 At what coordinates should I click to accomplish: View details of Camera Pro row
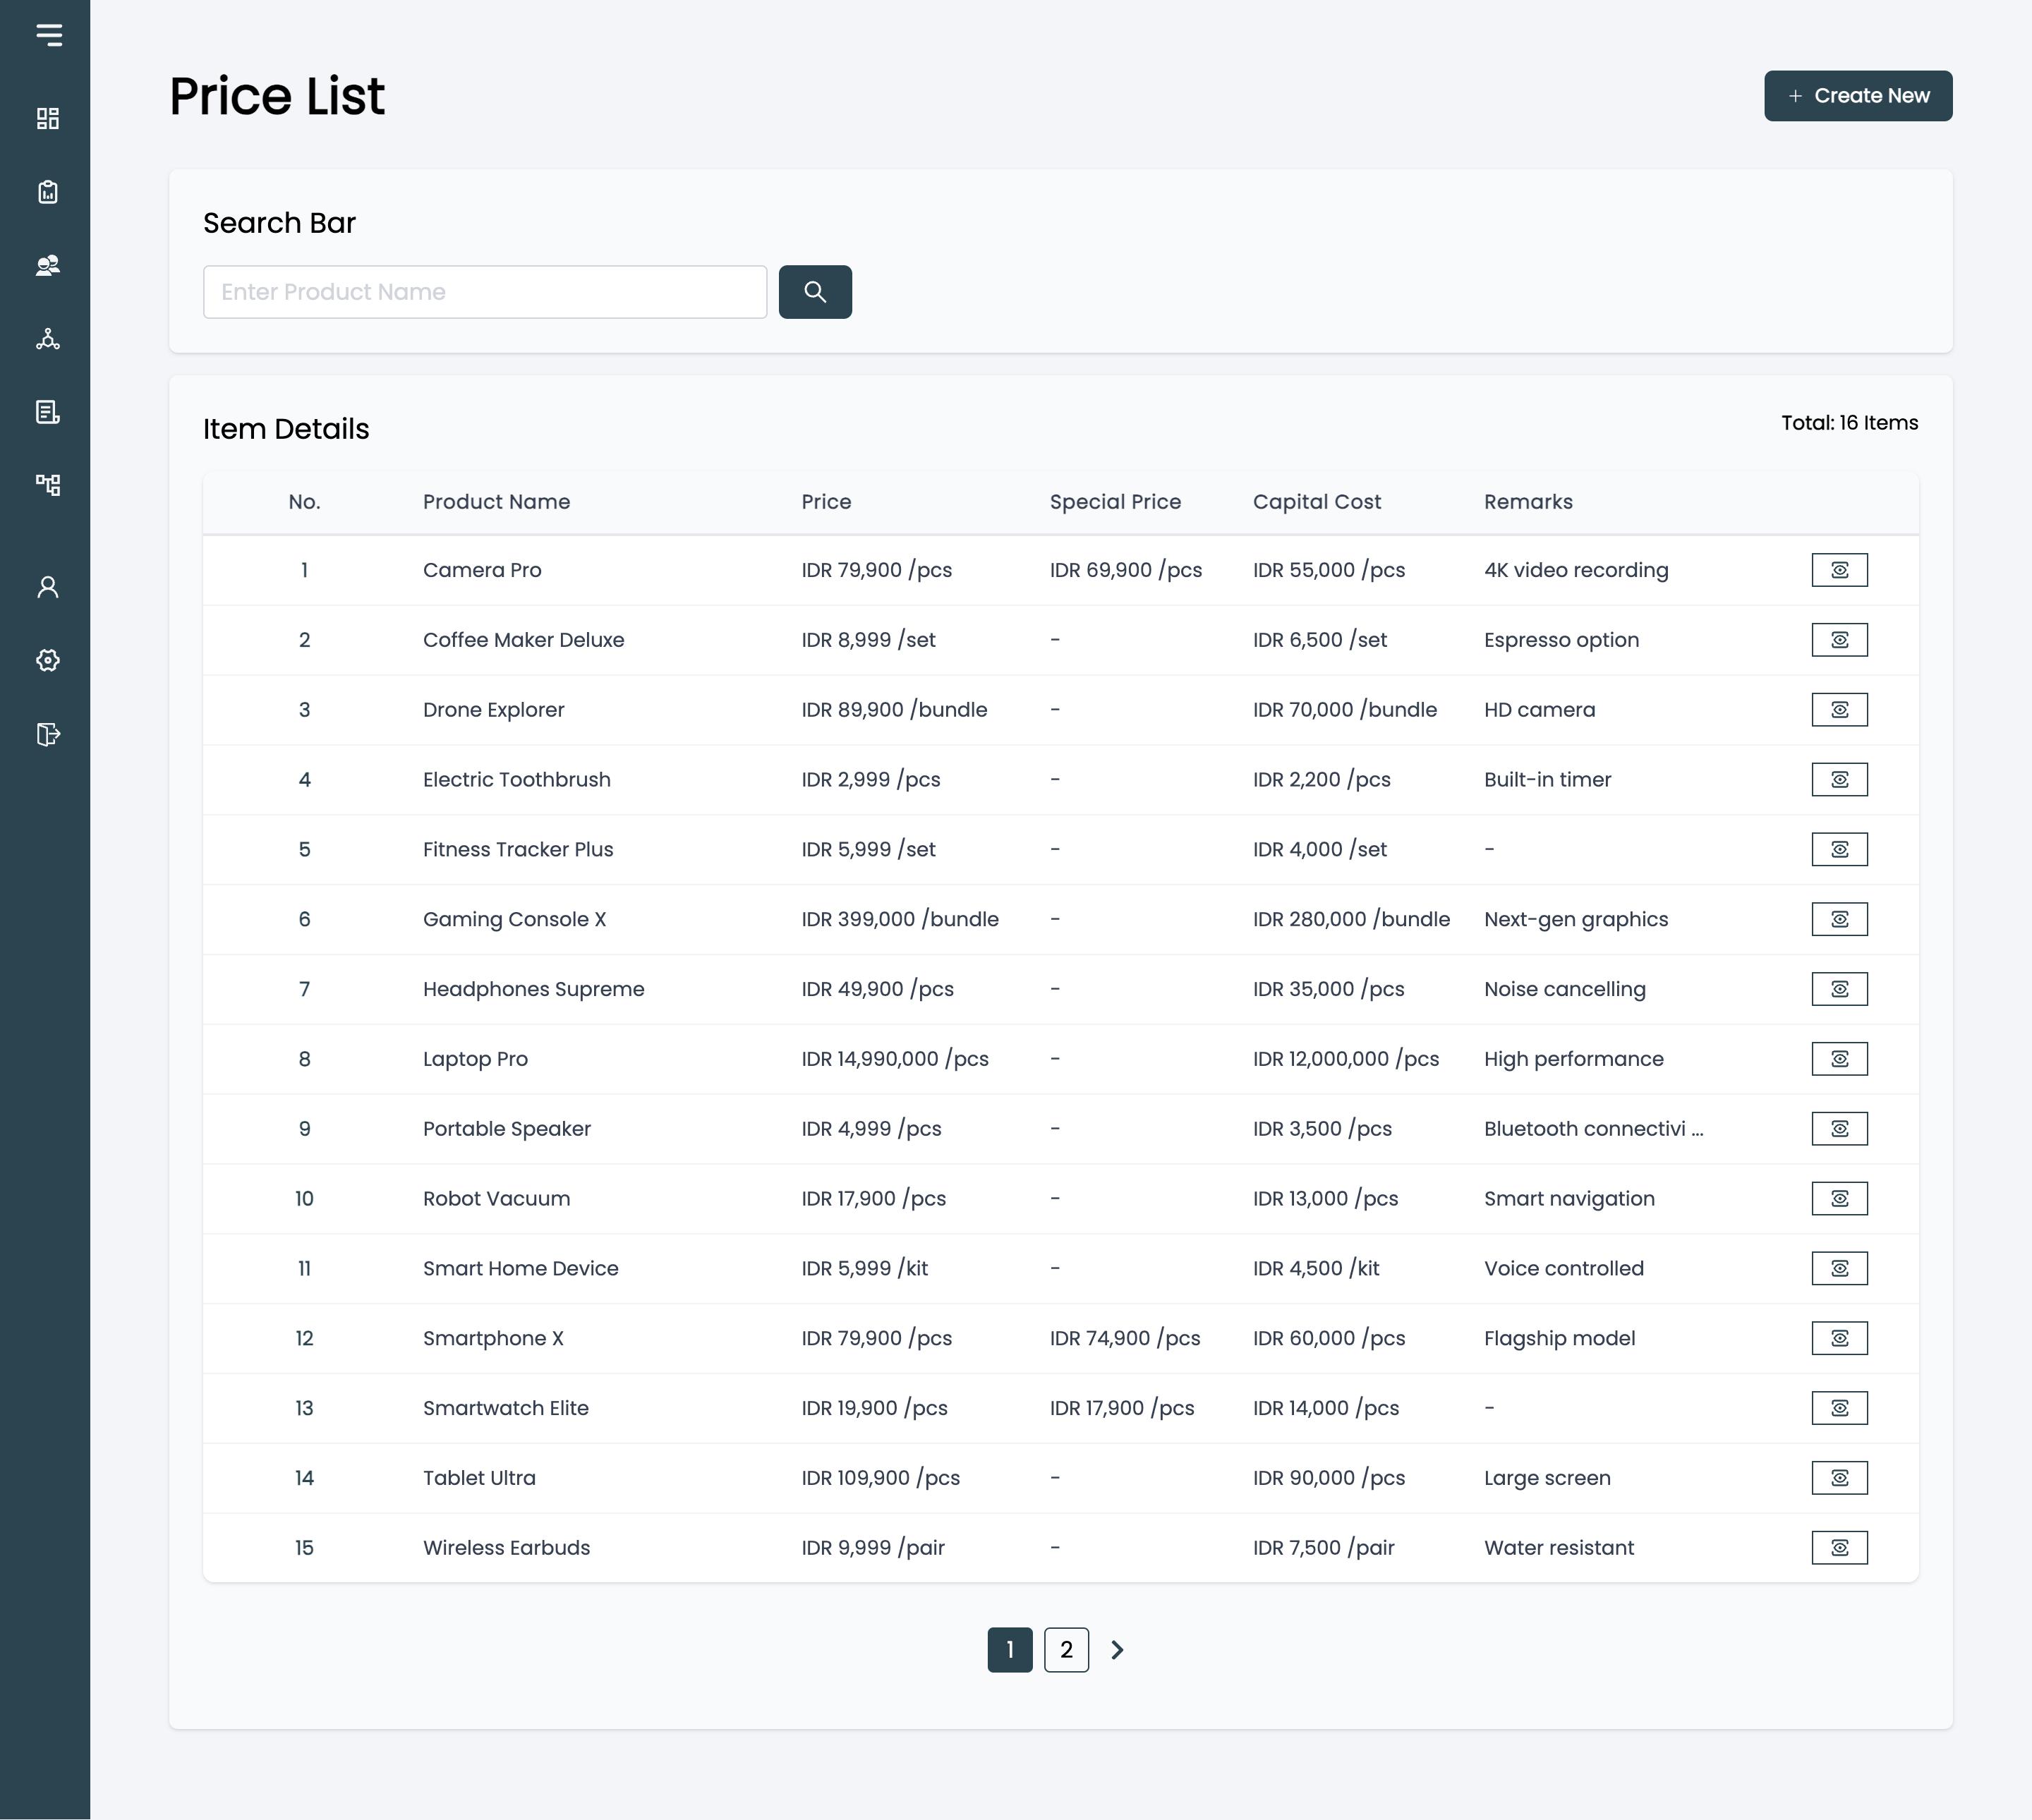click(1839, 570)
